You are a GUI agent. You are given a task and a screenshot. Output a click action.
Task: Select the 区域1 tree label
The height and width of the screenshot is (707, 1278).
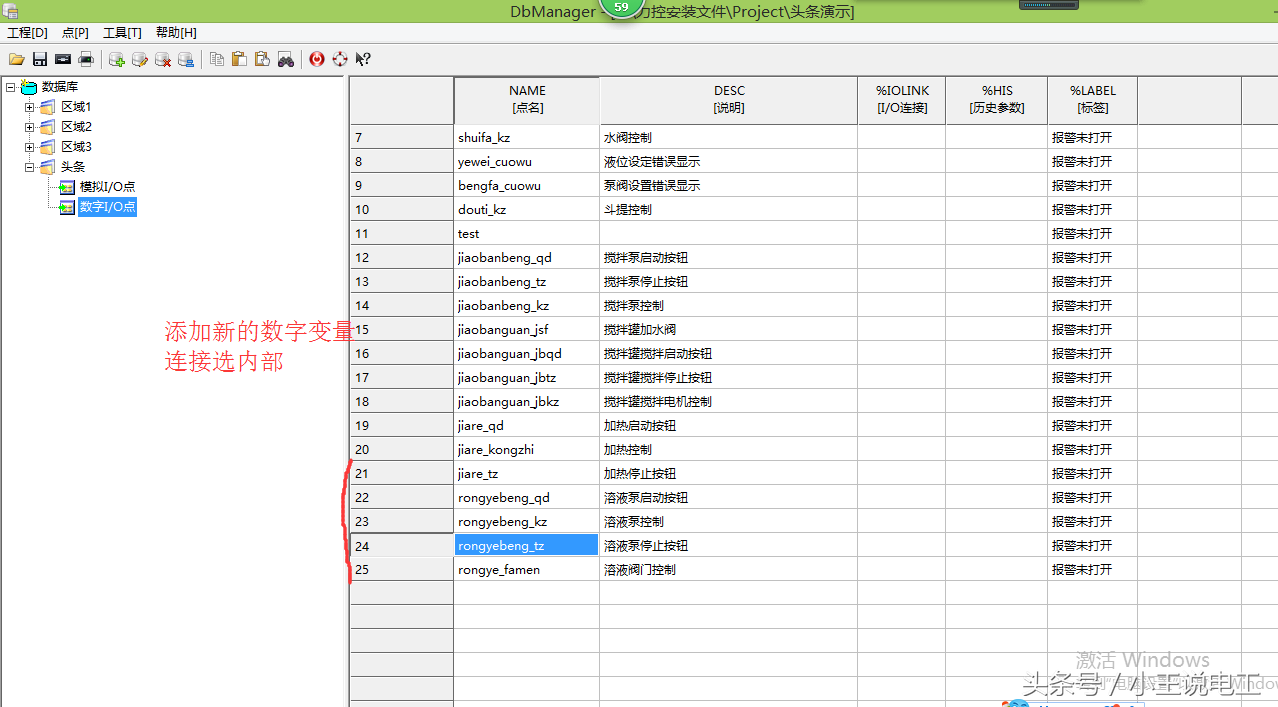click(76, 107)
